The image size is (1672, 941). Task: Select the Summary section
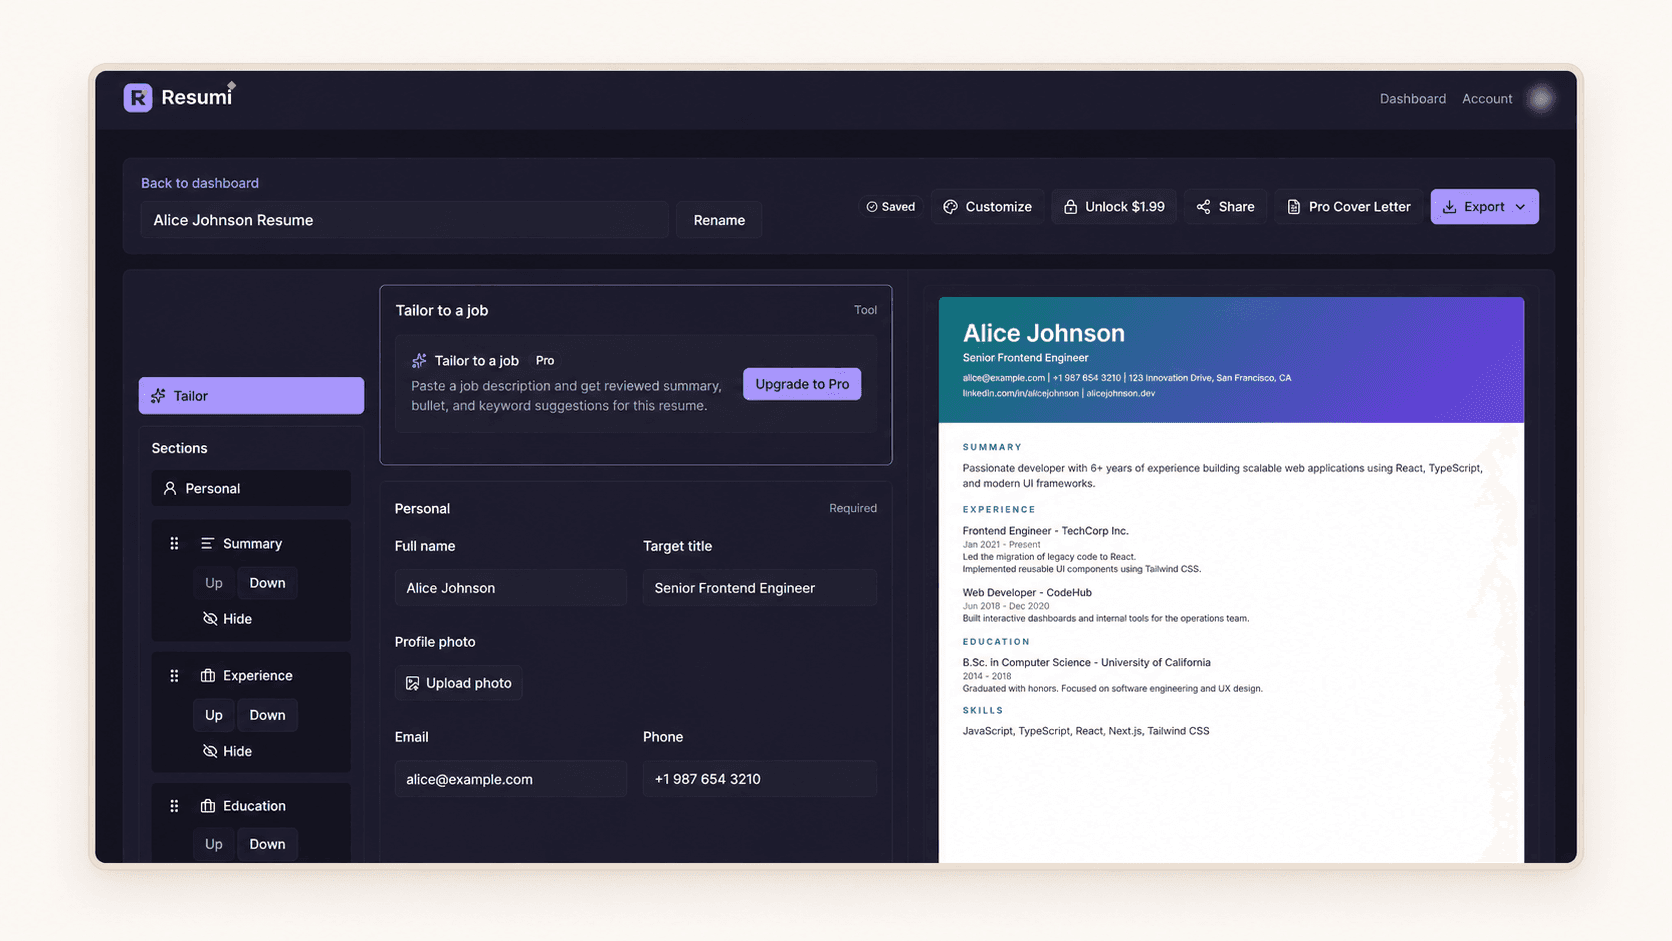pos(252,544)
